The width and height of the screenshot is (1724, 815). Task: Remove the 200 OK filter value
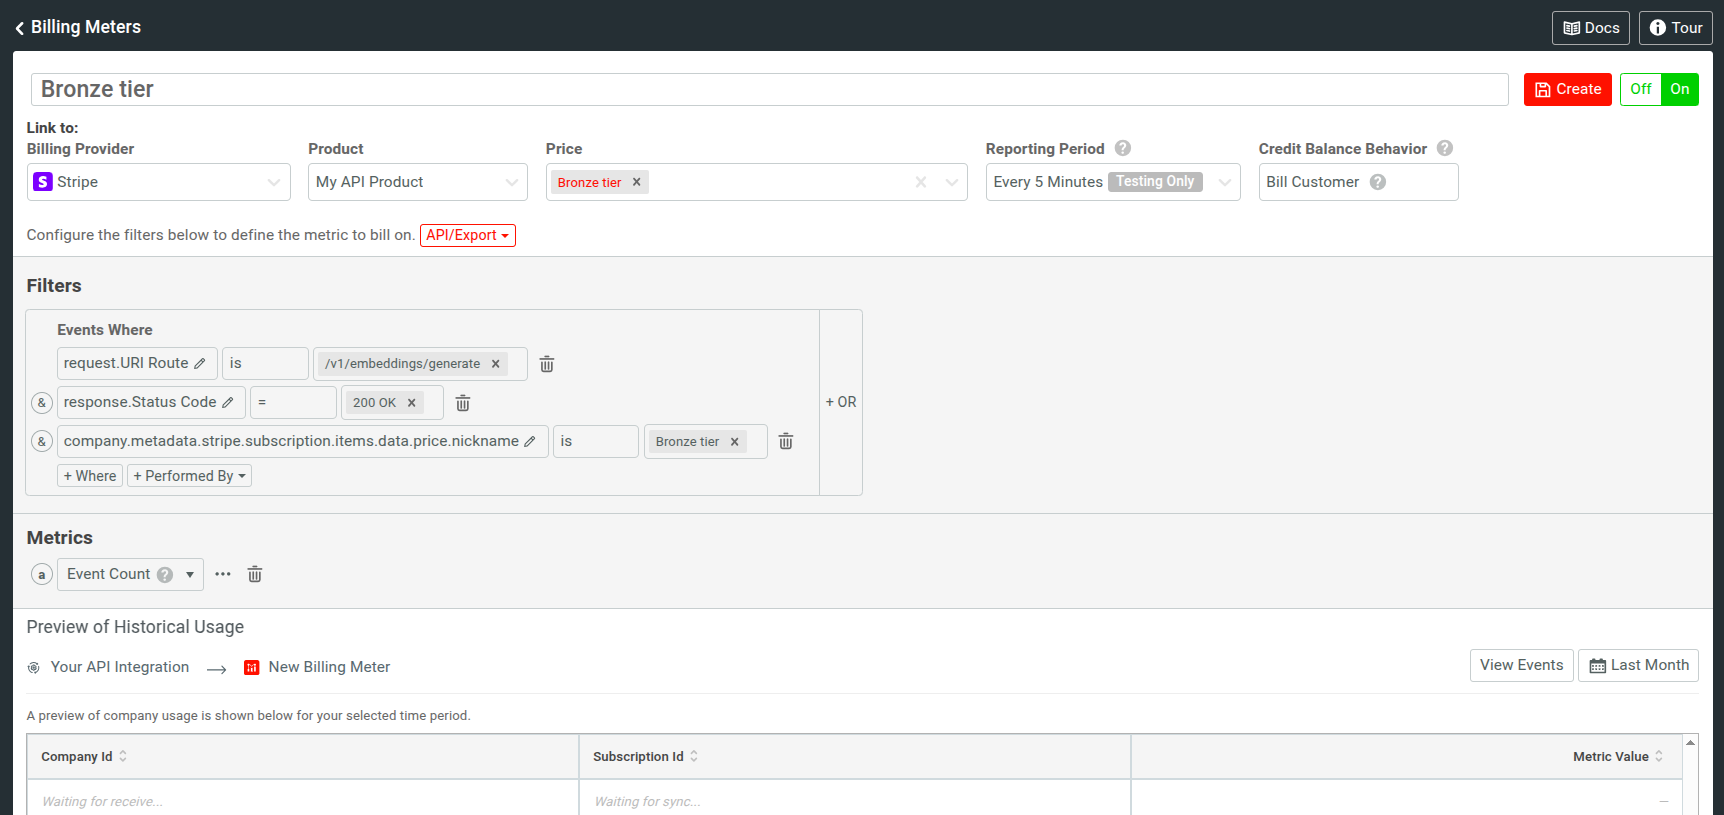click(411, 403)
